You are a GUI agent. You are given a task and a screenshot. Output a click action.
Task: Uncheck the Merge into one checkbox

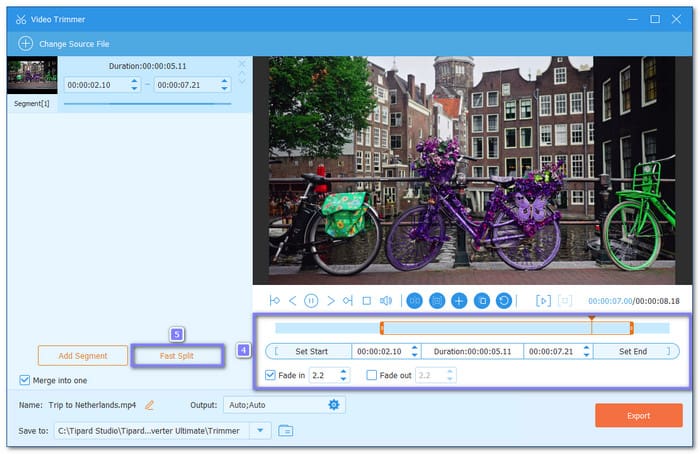25,380
